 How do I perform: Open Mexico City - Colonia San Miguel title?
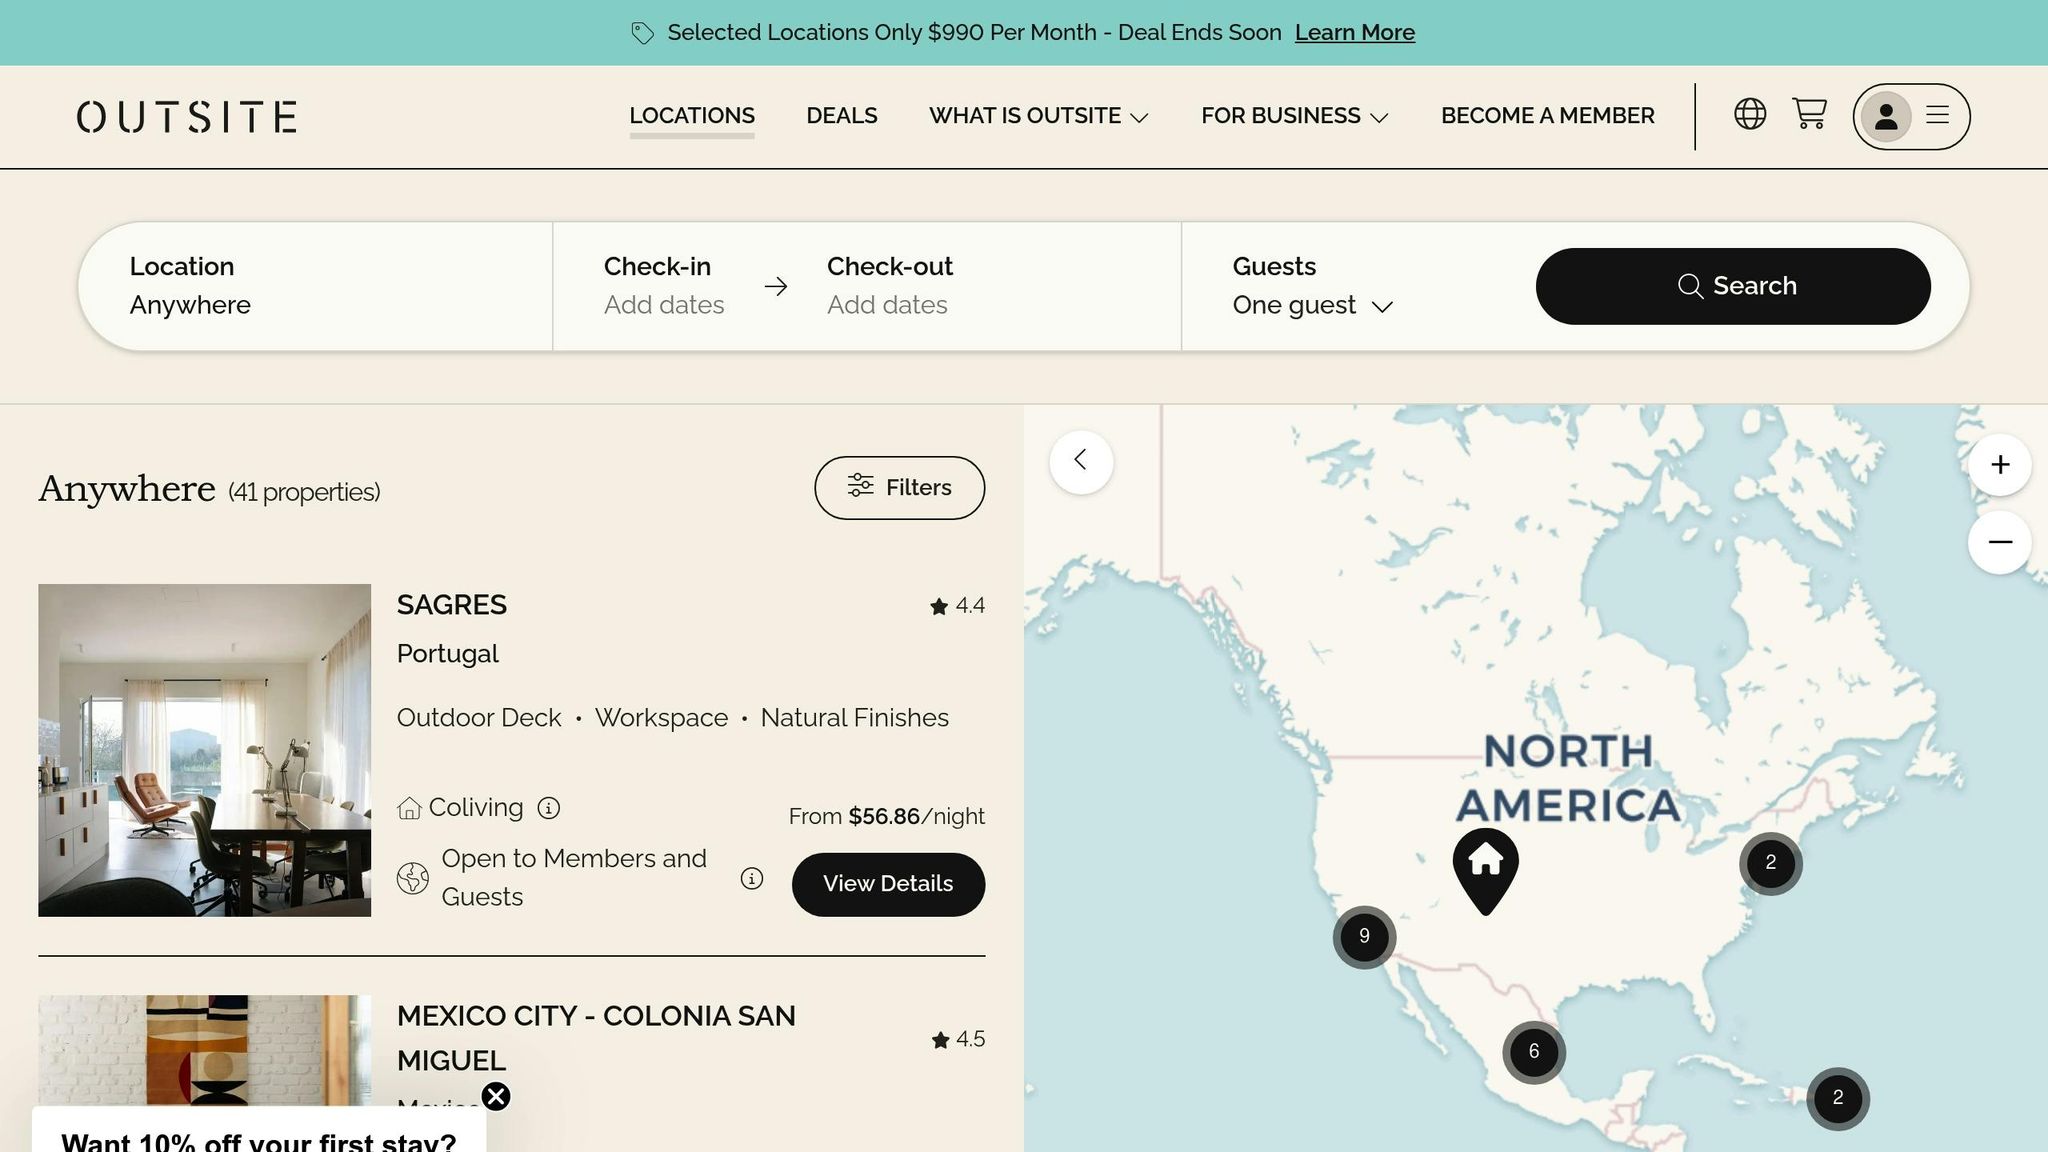pyautogui.click(x=596, y=1038)
